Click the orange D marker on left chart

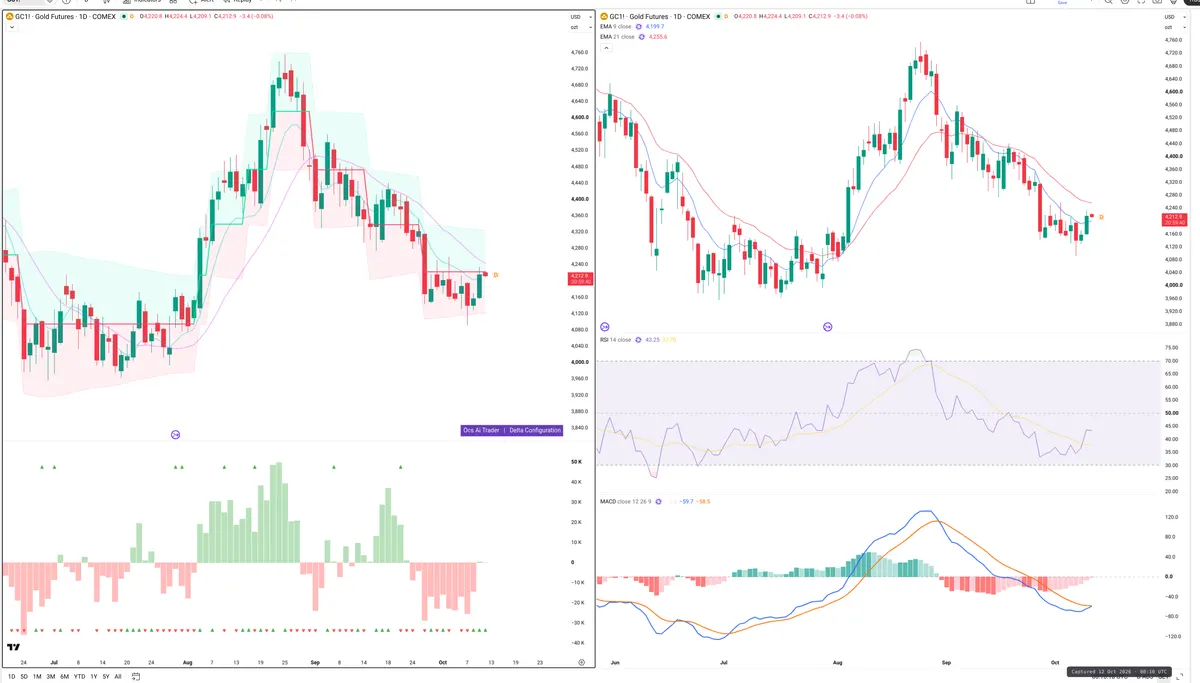click(496, 274)
